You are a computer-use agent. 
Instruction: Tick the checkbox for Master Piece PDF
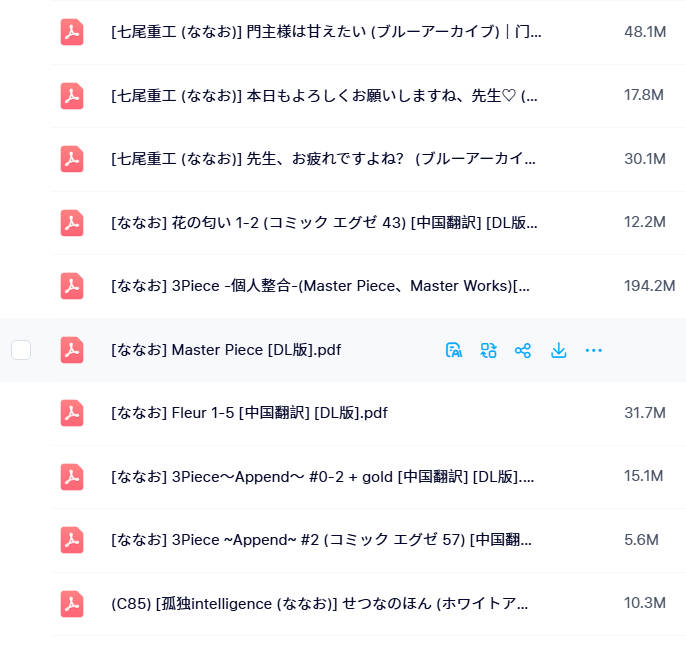pyautogui.click(x=21, y=350)
